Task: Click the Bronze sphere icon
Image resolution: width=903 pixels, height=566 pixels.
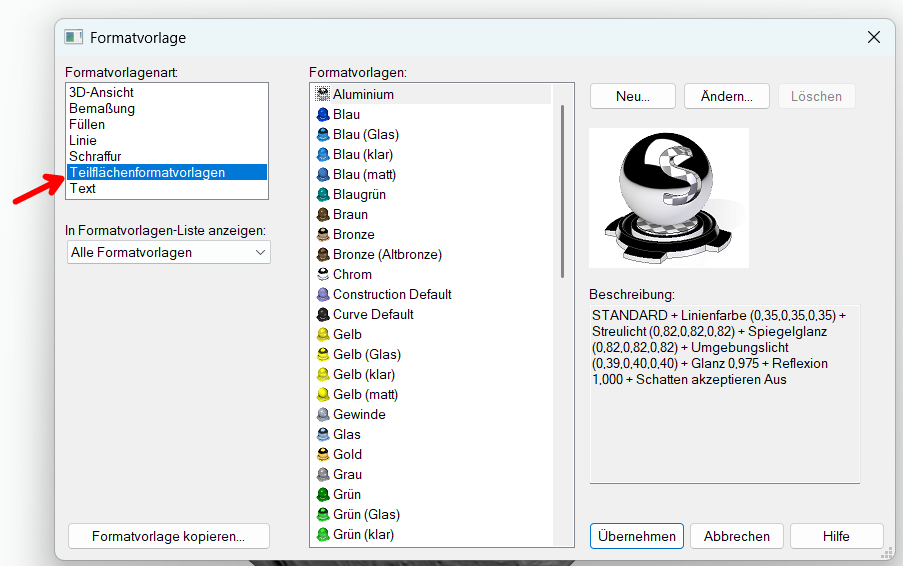Action: click(x=323, y=234)
